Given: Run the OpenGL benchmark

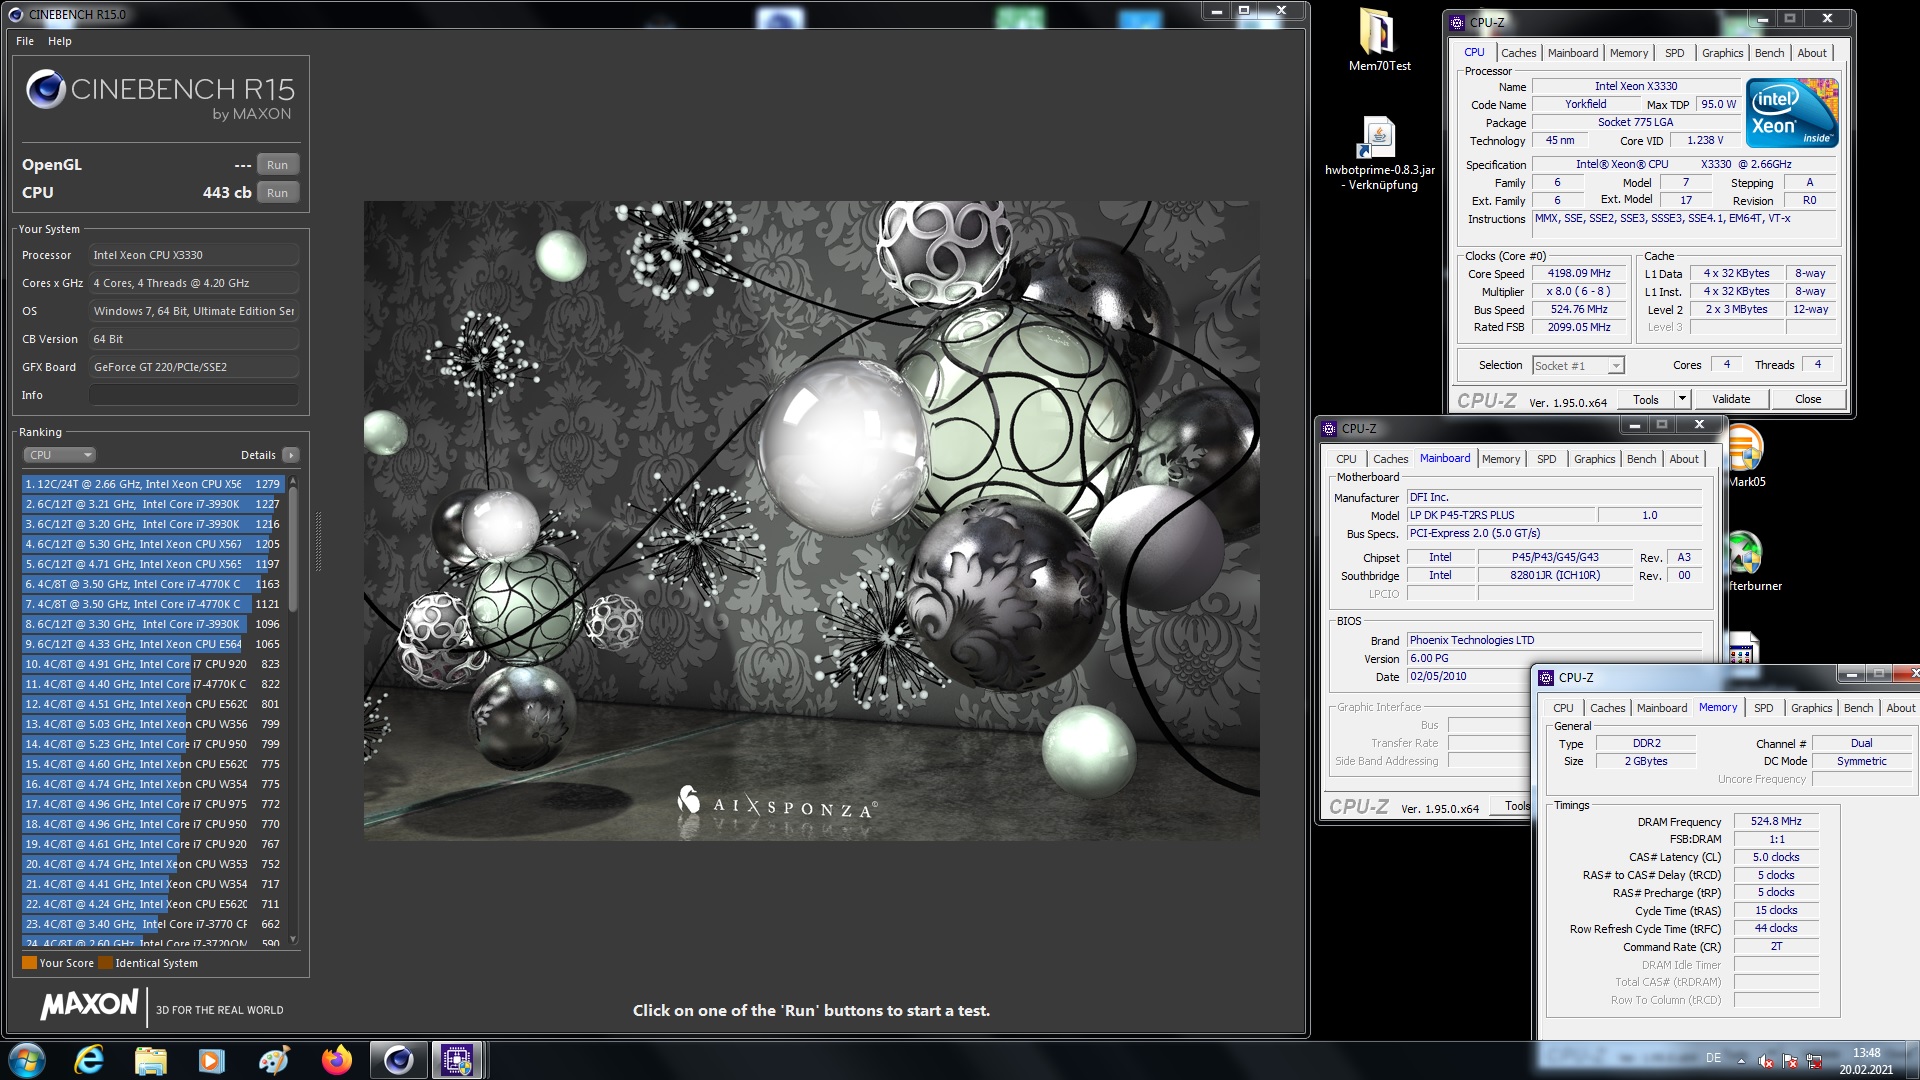Looking at the screenshot, I should (x=278, y=165).
